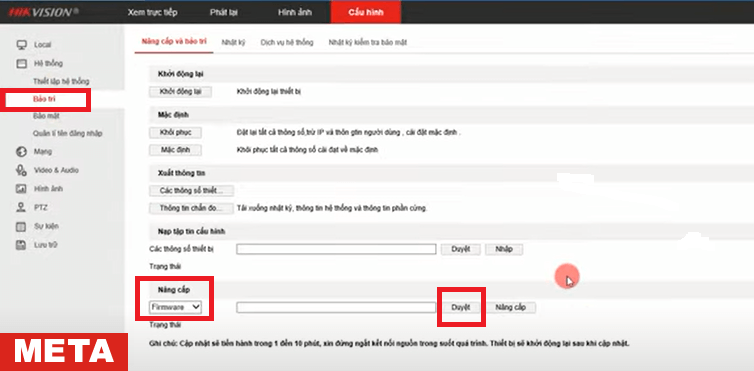754x371 pixels.
Task: Click the firmware file path field
Action: (336, 308)
